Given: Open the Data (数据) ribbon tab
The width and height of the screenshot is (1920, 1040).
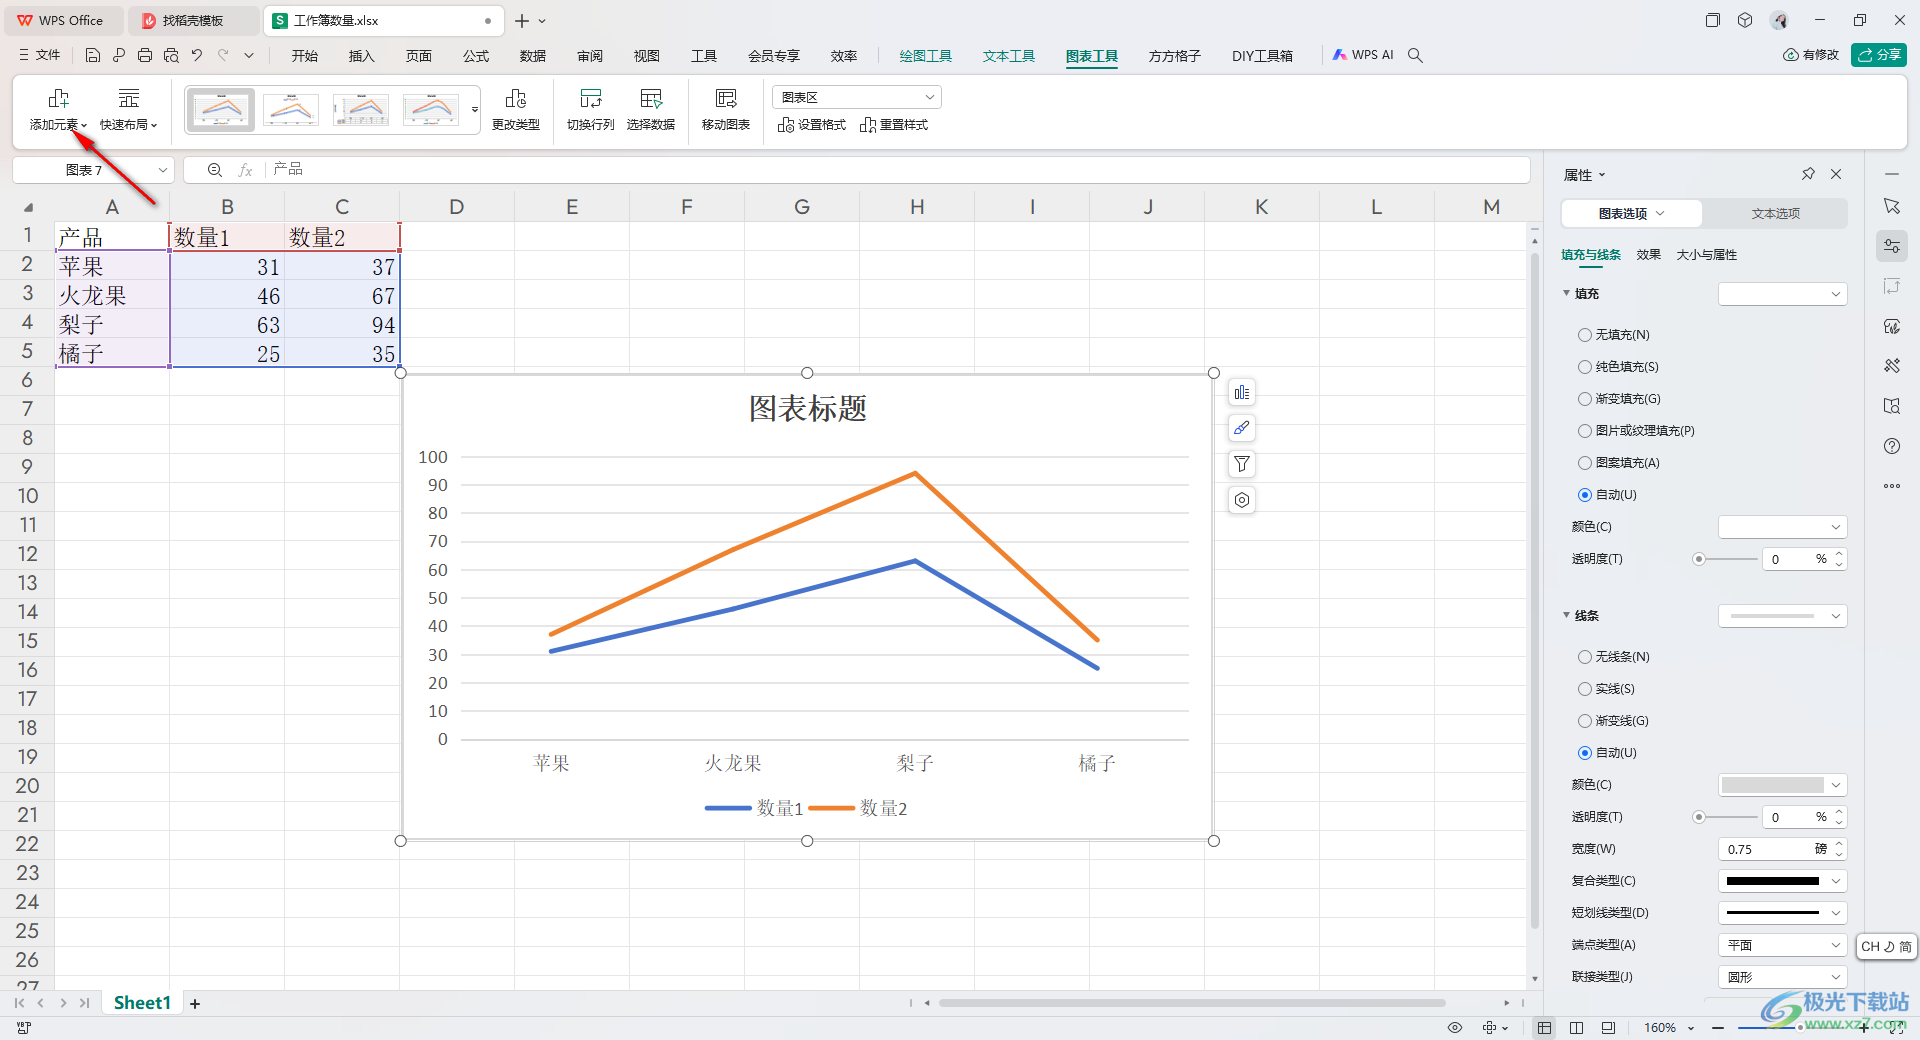Looking at the screenshot, I should click(x=533, y=56).
